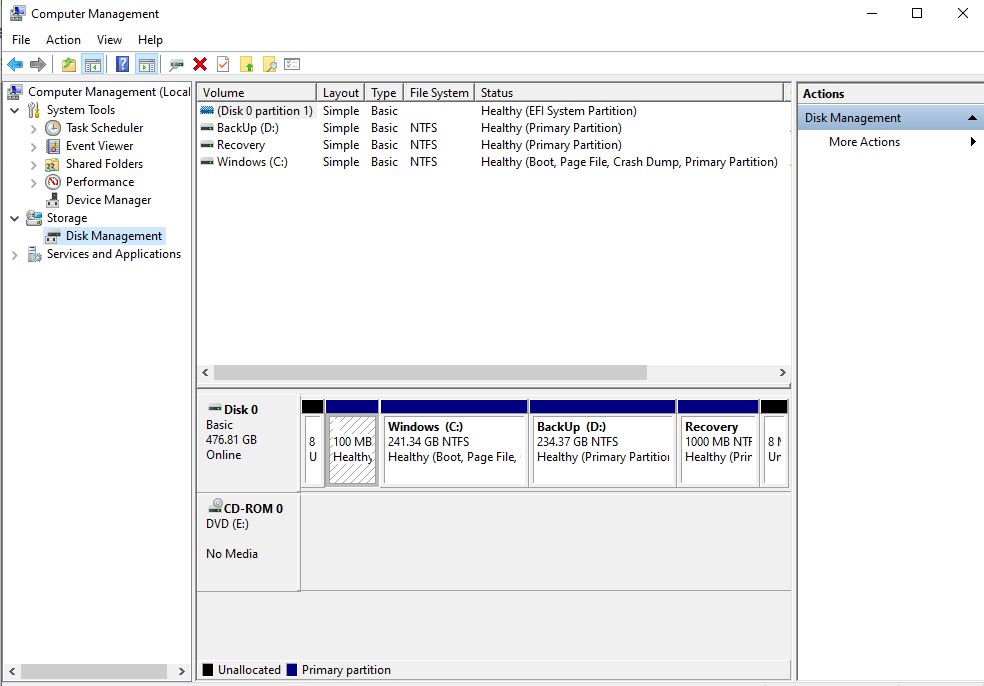The height and width of the screenshot is (686, 984).
Task: Click the Computer Management title bar icon
Action: coord(18,13)
